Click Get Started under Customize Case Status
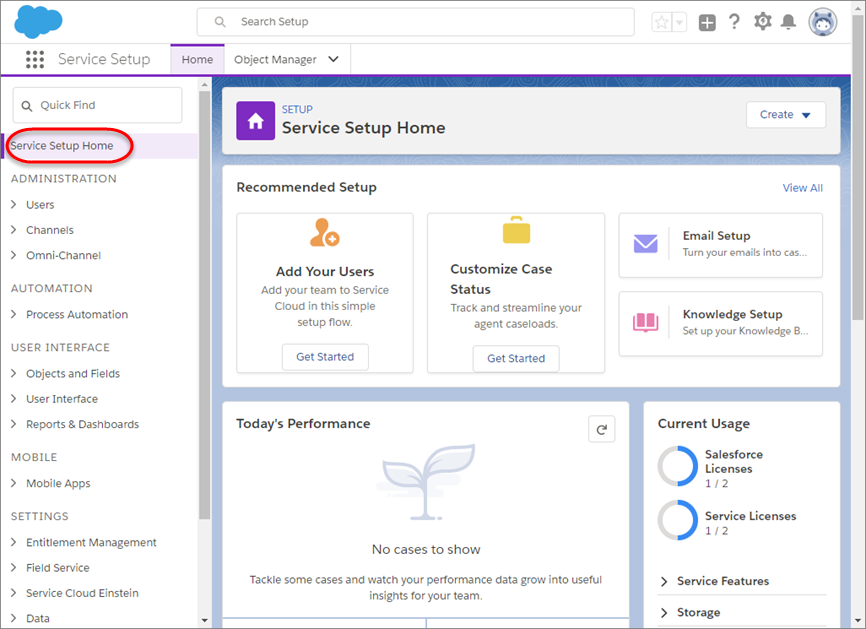This screenshot has width=866, height=629. click(x=516, y=358)
